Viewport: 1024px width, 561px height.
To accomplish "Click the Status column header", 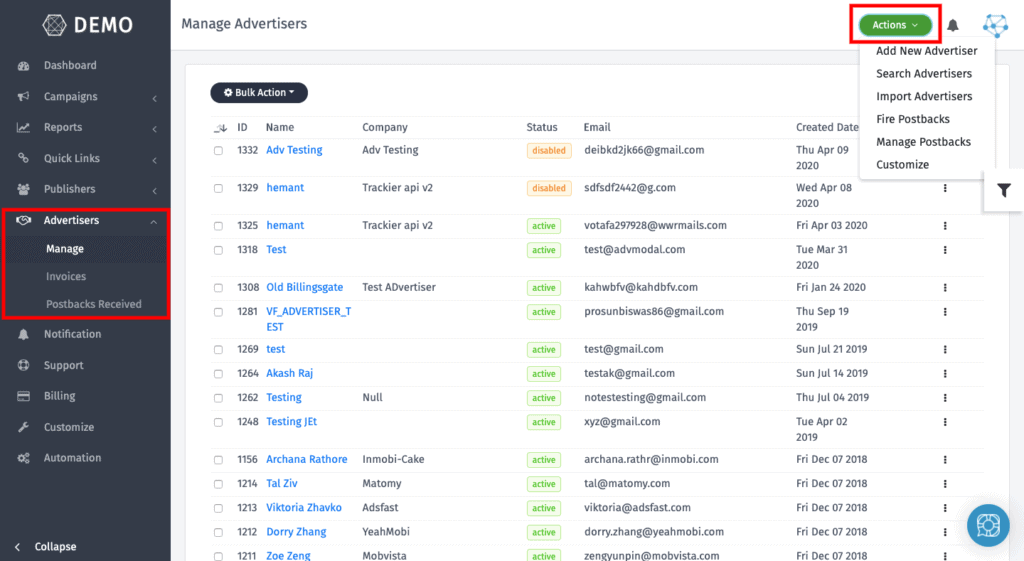I will 542,127.
